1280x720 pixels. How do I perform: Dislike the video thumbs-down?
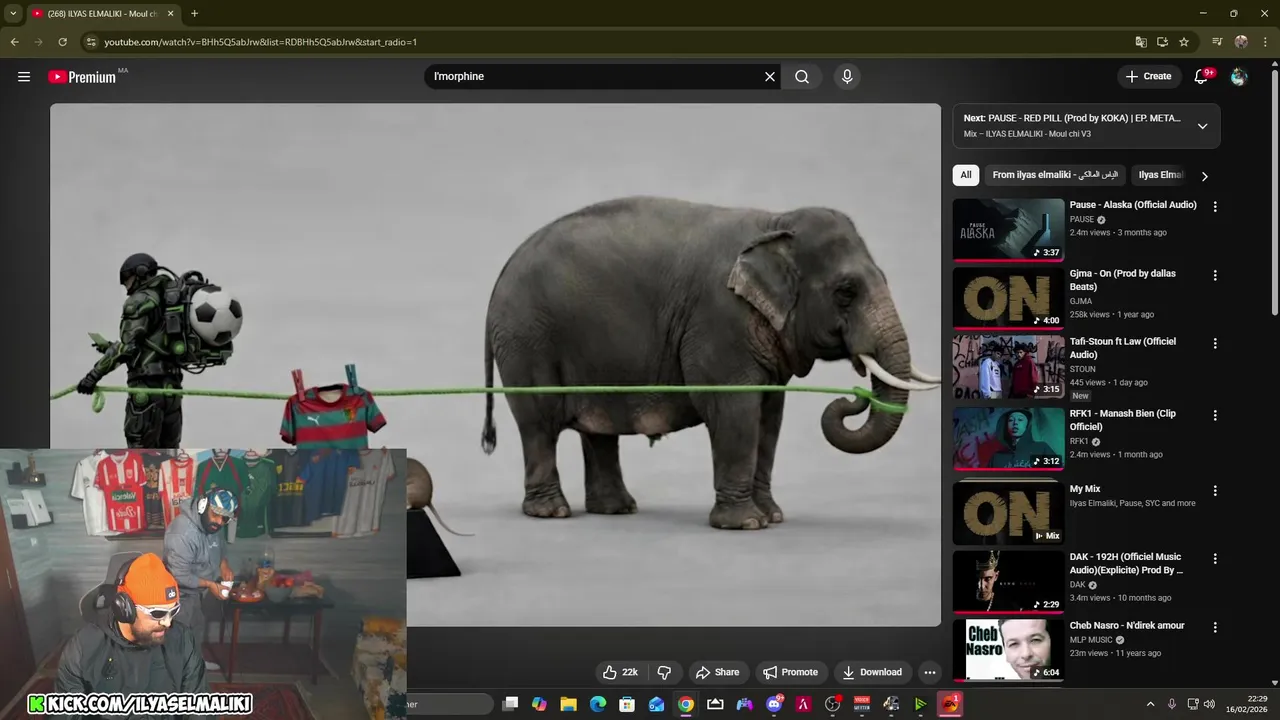[664, 672]
